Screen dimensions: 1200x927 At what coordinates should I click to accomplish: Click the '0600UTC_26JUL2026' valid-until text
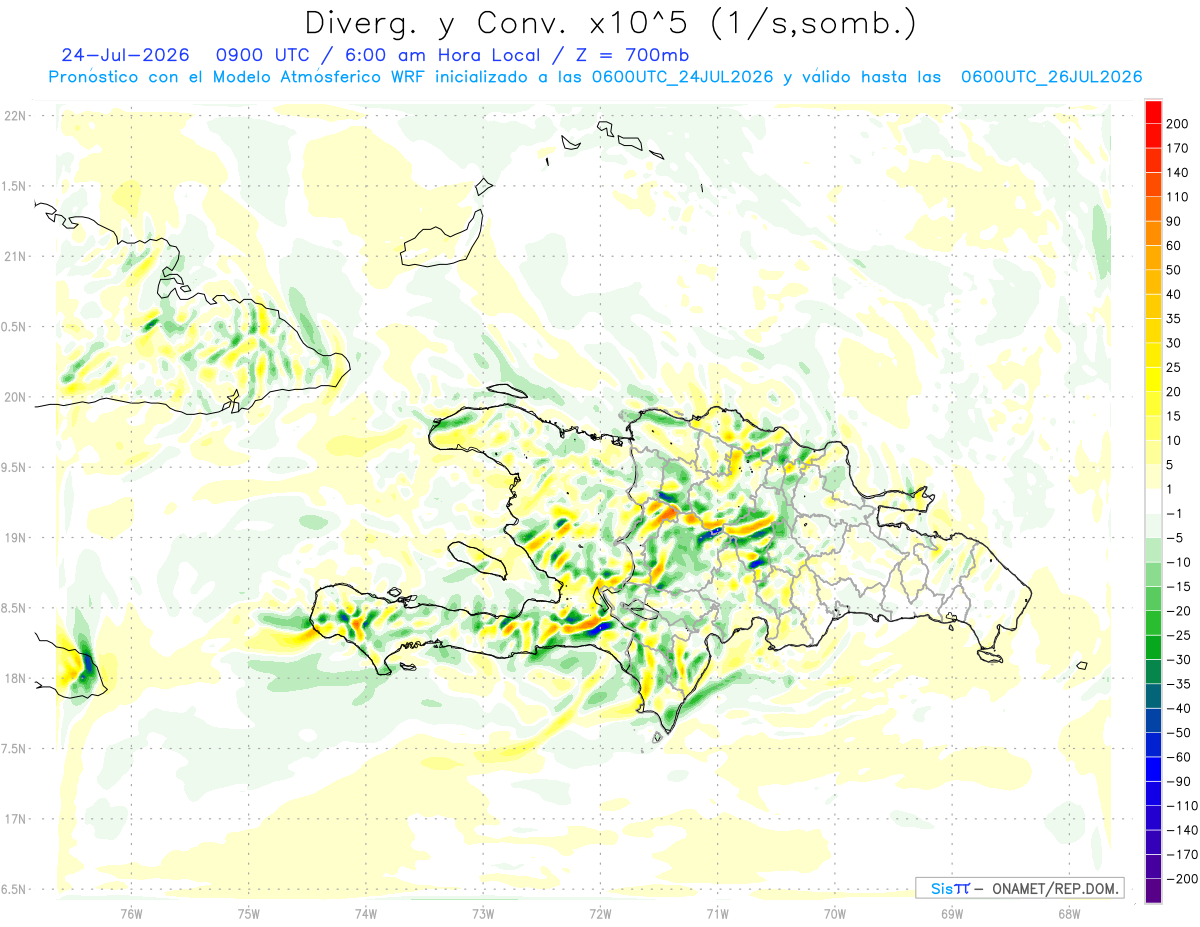pyautogui.click(x=1050, y=76)
